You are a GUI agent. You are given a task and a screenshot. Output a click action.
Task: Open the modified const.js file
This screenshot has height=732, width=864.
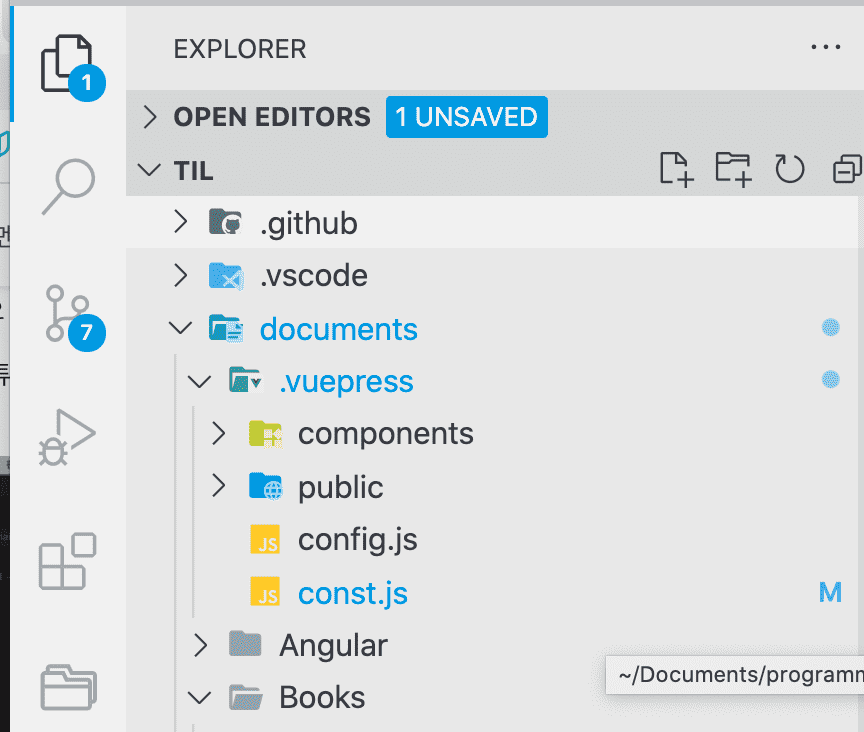pos(352,593)
